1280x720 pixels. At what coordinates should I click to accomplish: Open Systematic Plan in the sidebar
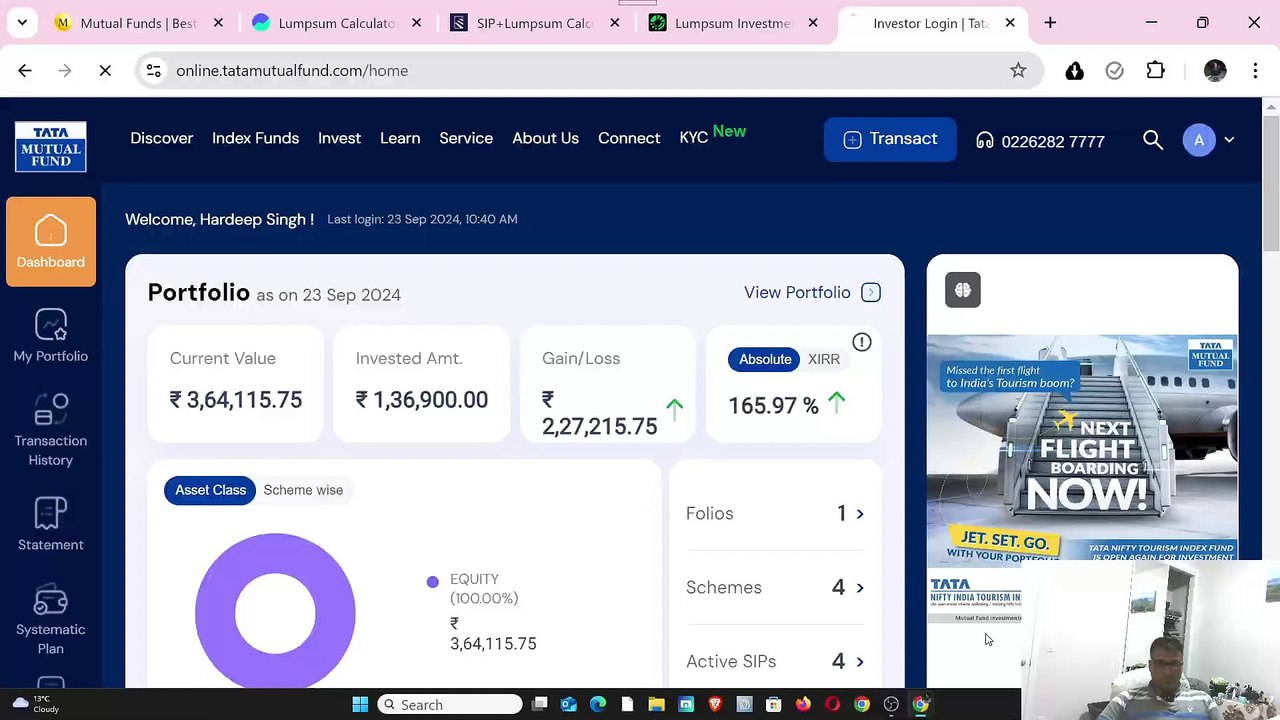click(51, 620)
